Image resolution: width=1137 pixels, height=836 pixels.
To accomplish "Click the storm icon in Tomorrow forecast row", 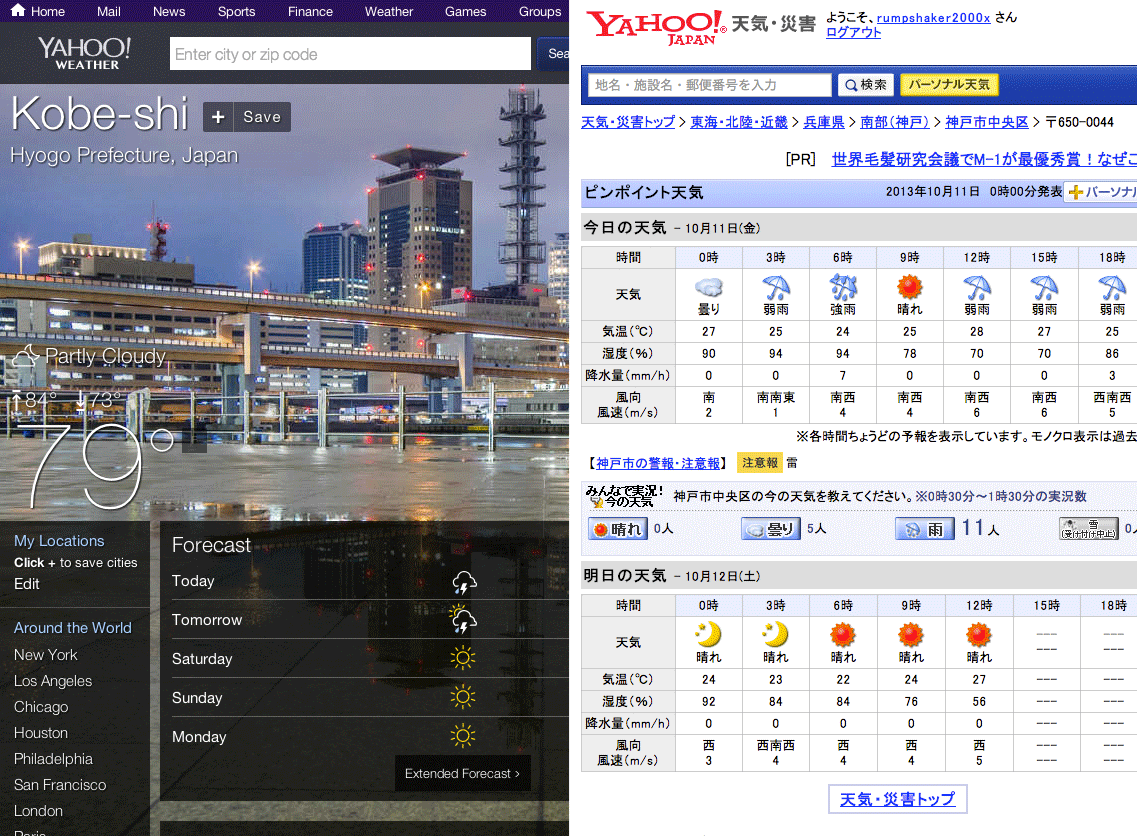I will point(463,620).
